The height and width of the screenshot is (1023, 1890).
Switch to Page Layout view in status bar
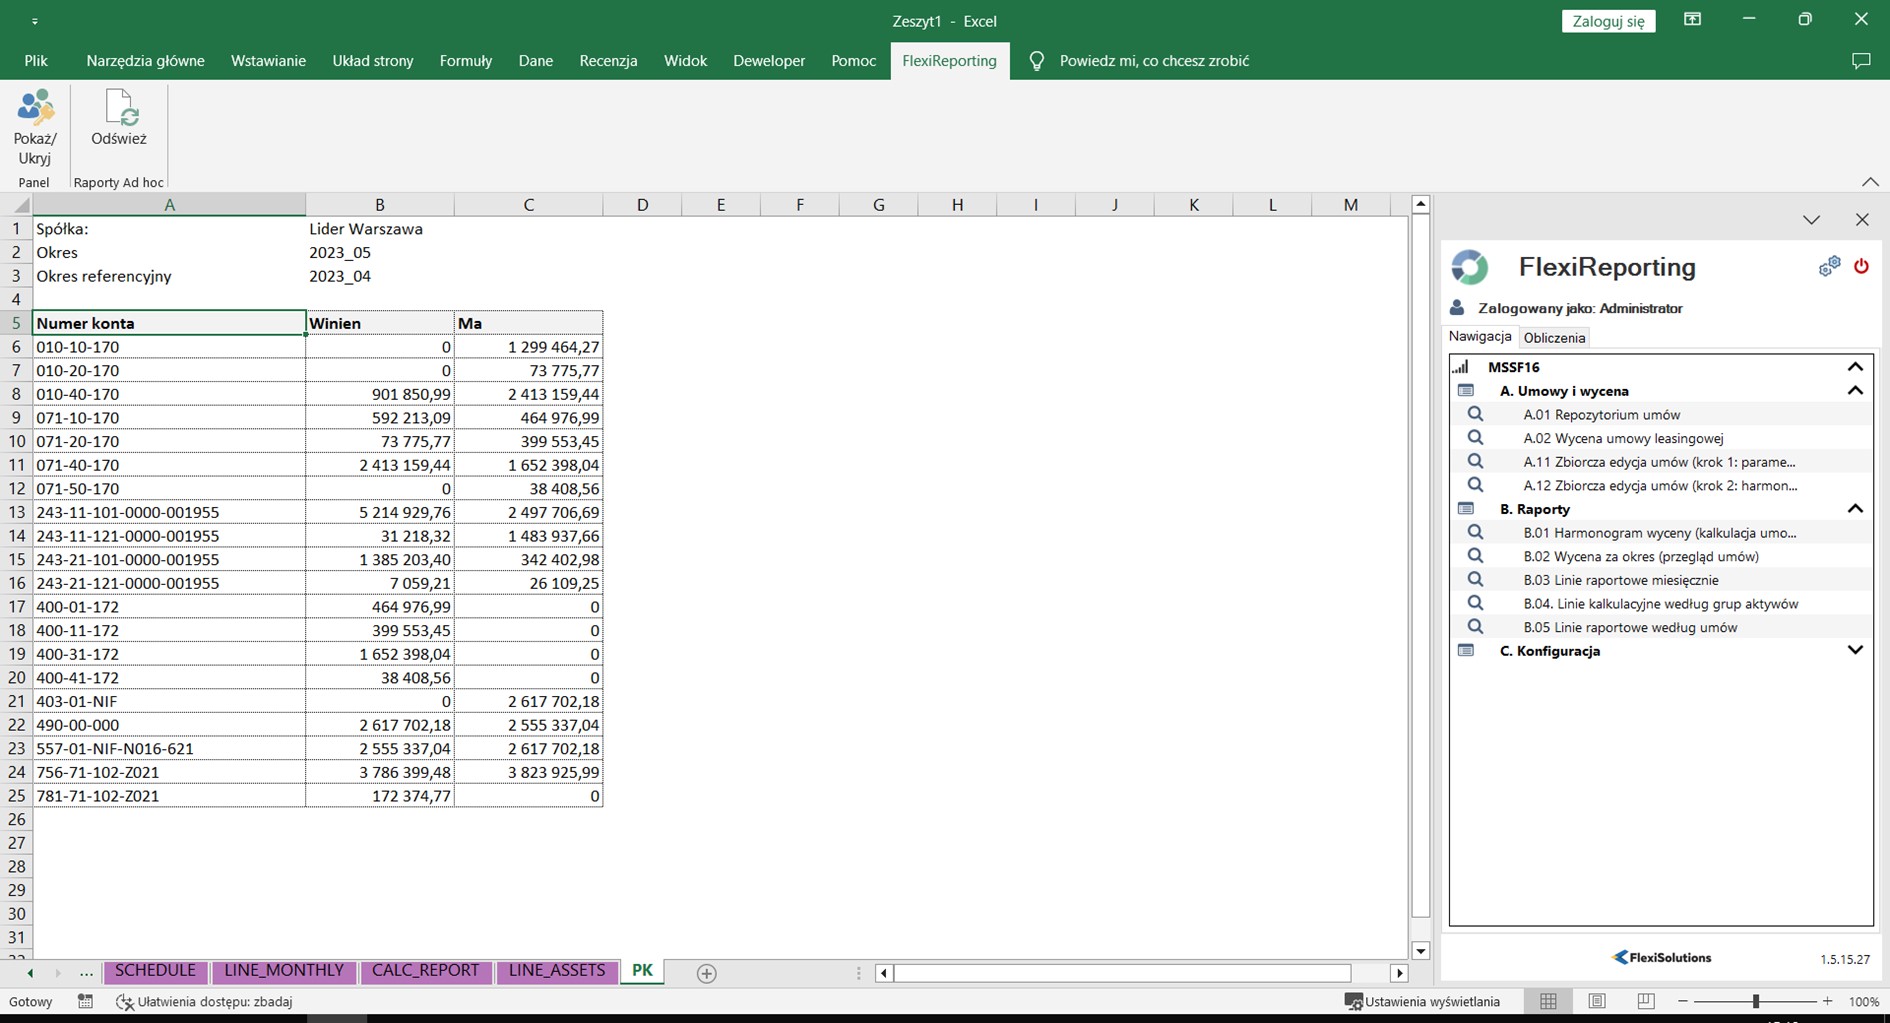click(1597, 1001)
